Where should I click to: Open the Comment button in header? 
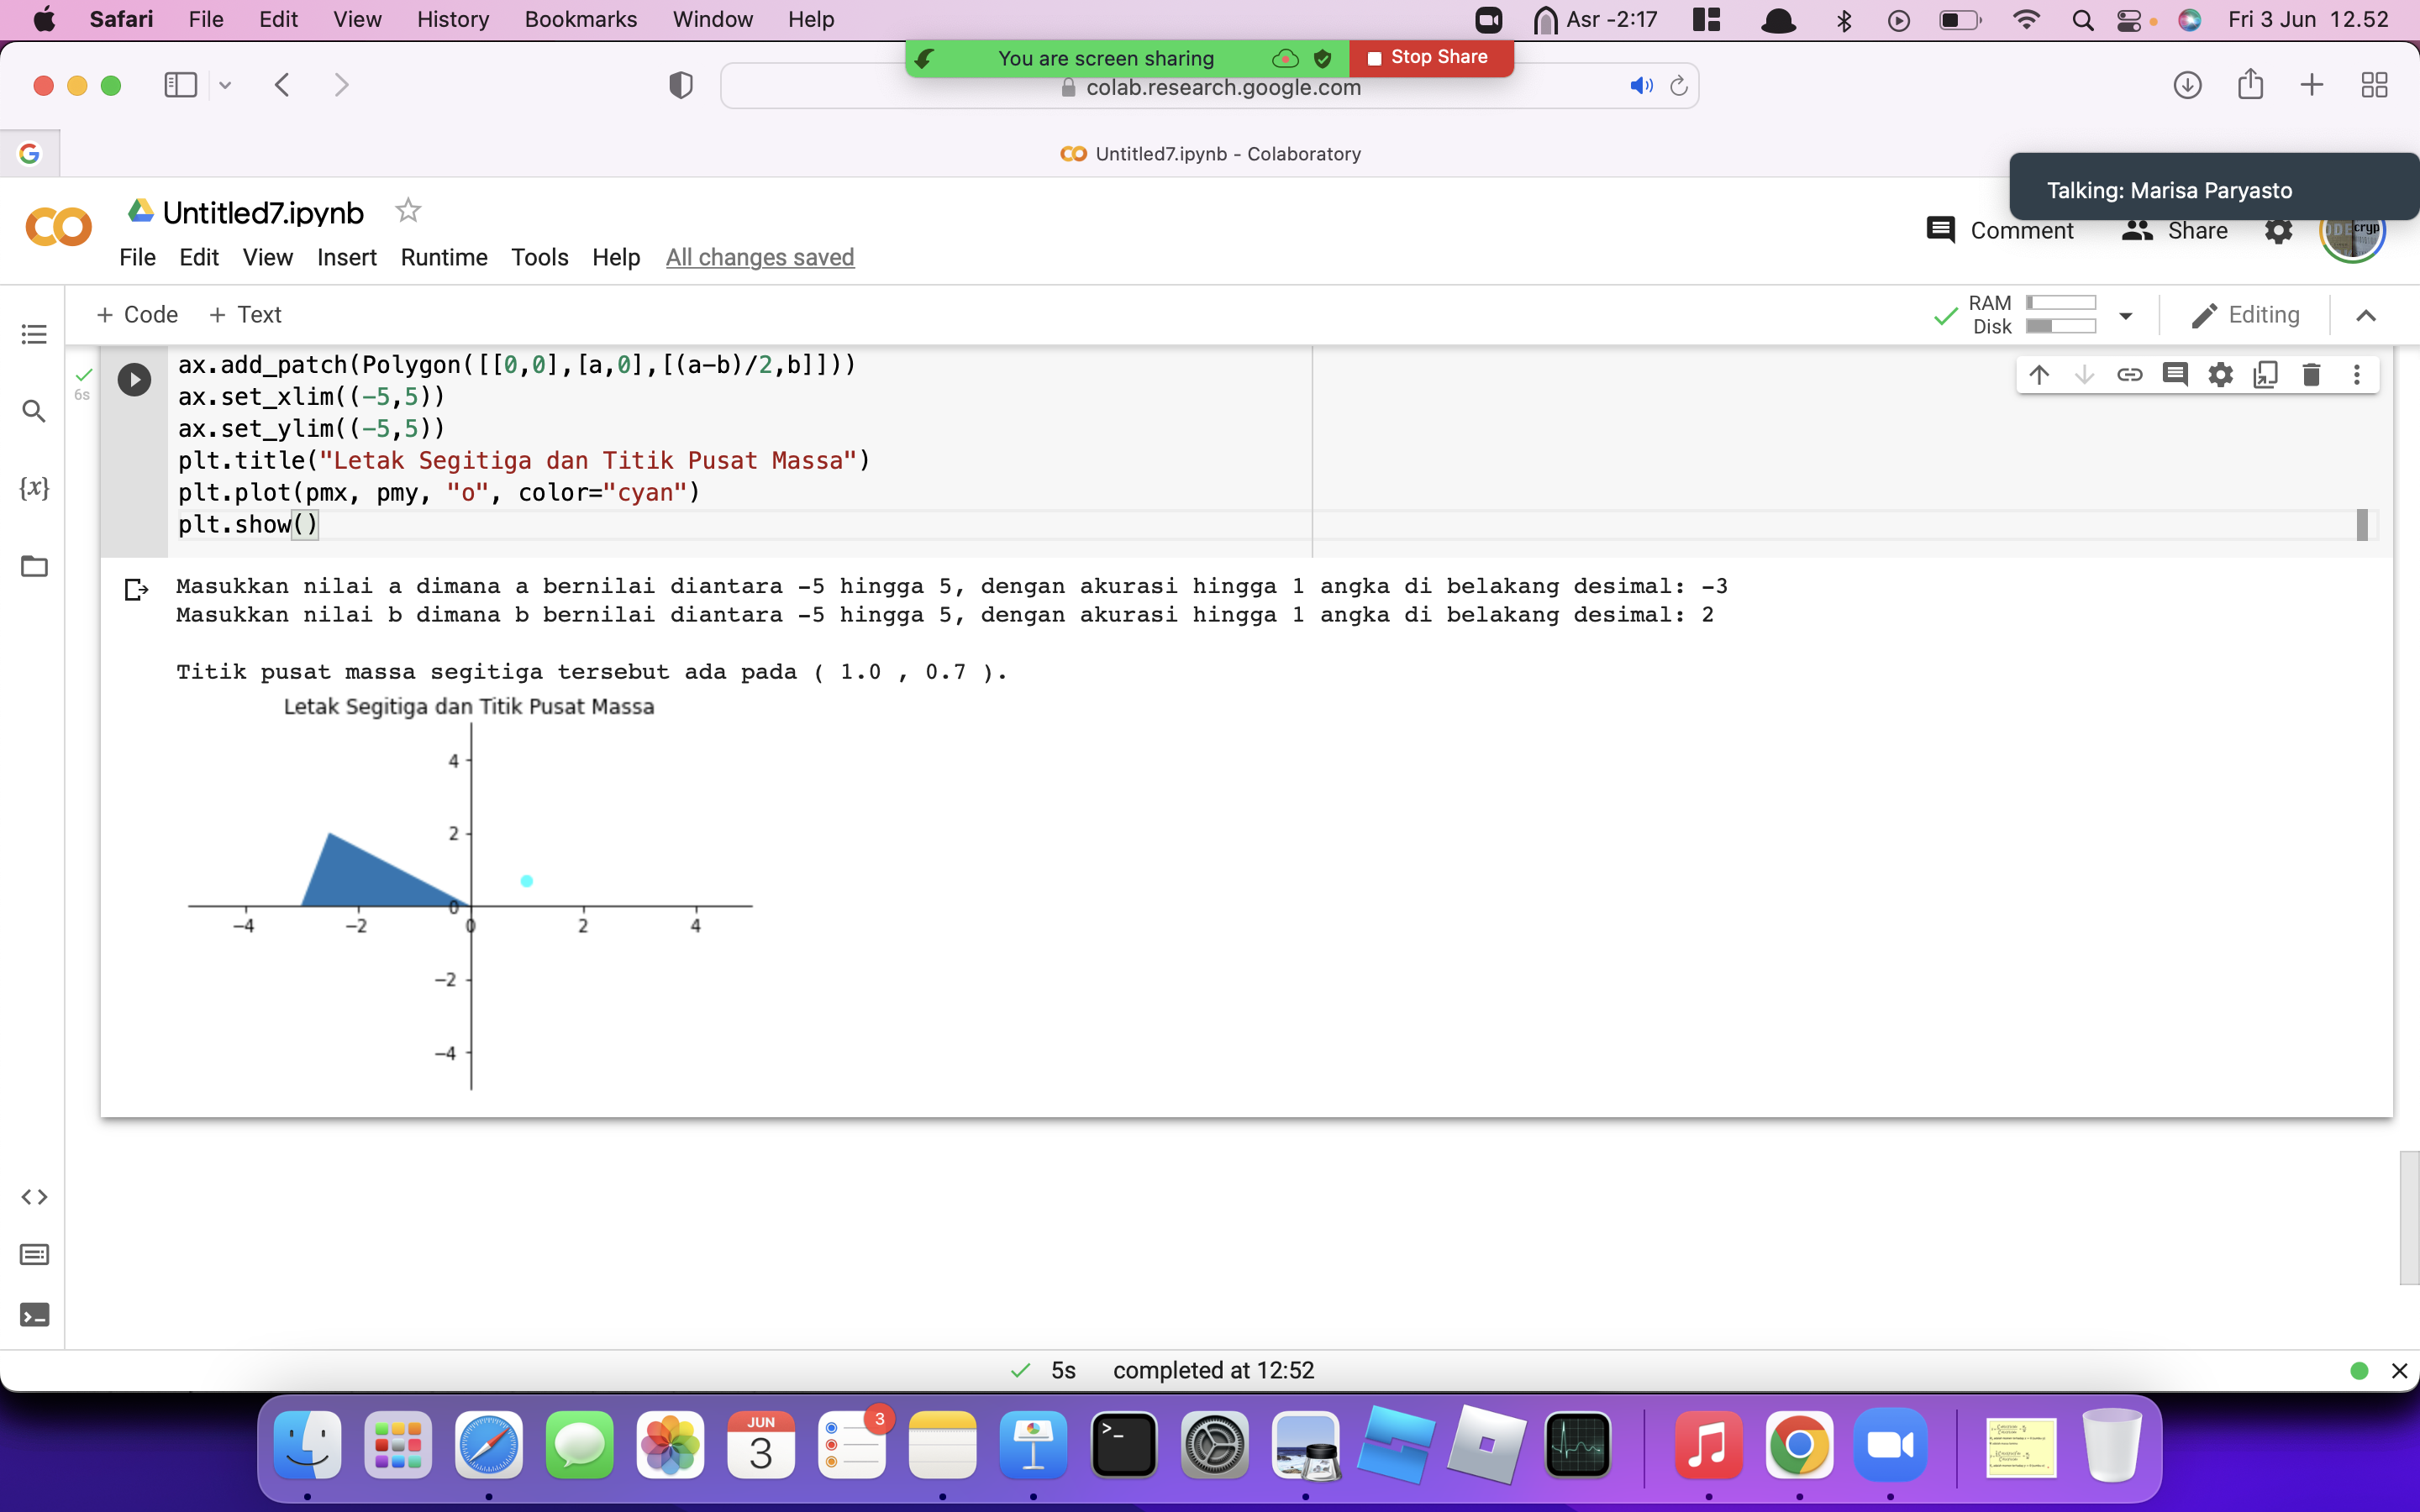(2000, 231)
